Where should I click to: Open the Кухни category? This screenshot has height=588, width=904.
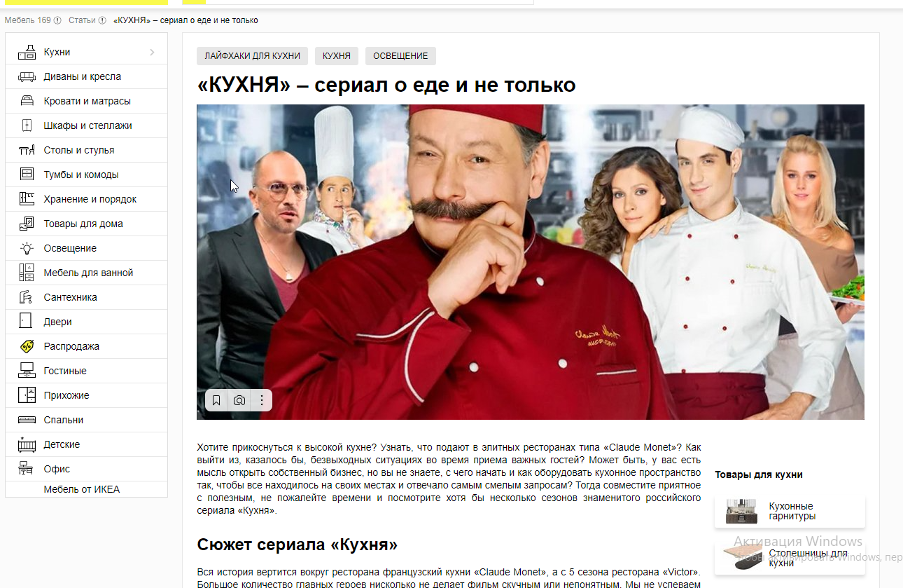click(86, 52)
